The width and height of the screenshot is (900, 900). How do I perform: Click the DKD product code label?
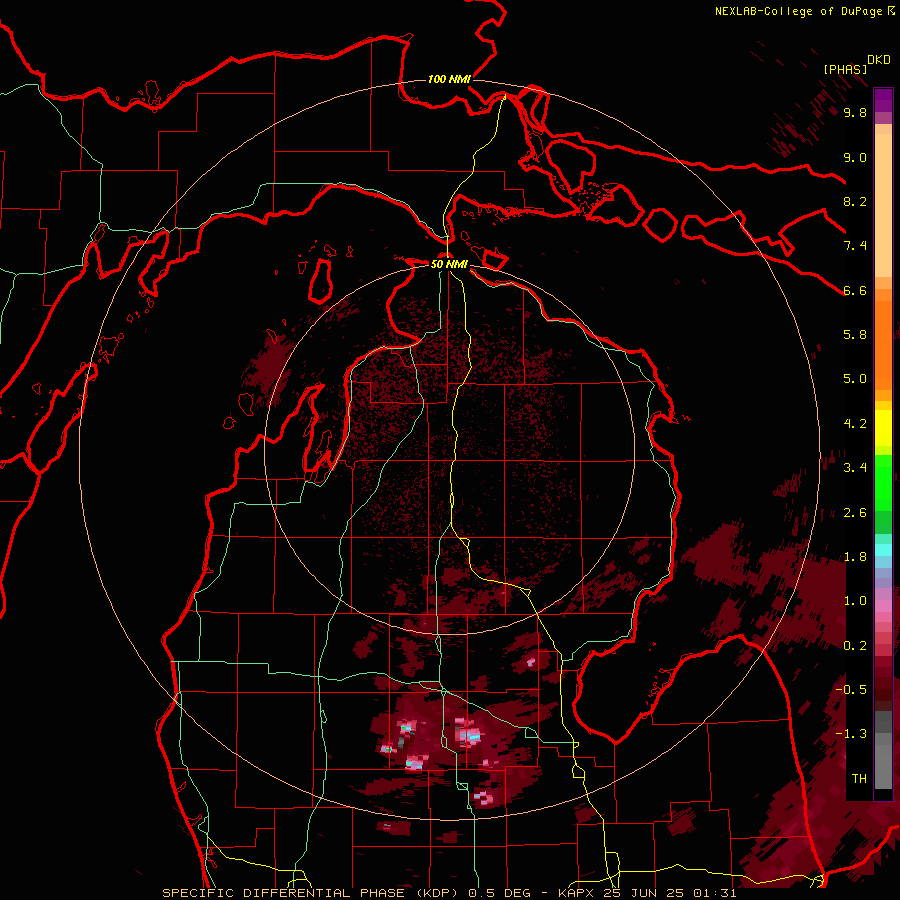click(x=879, y=60)
